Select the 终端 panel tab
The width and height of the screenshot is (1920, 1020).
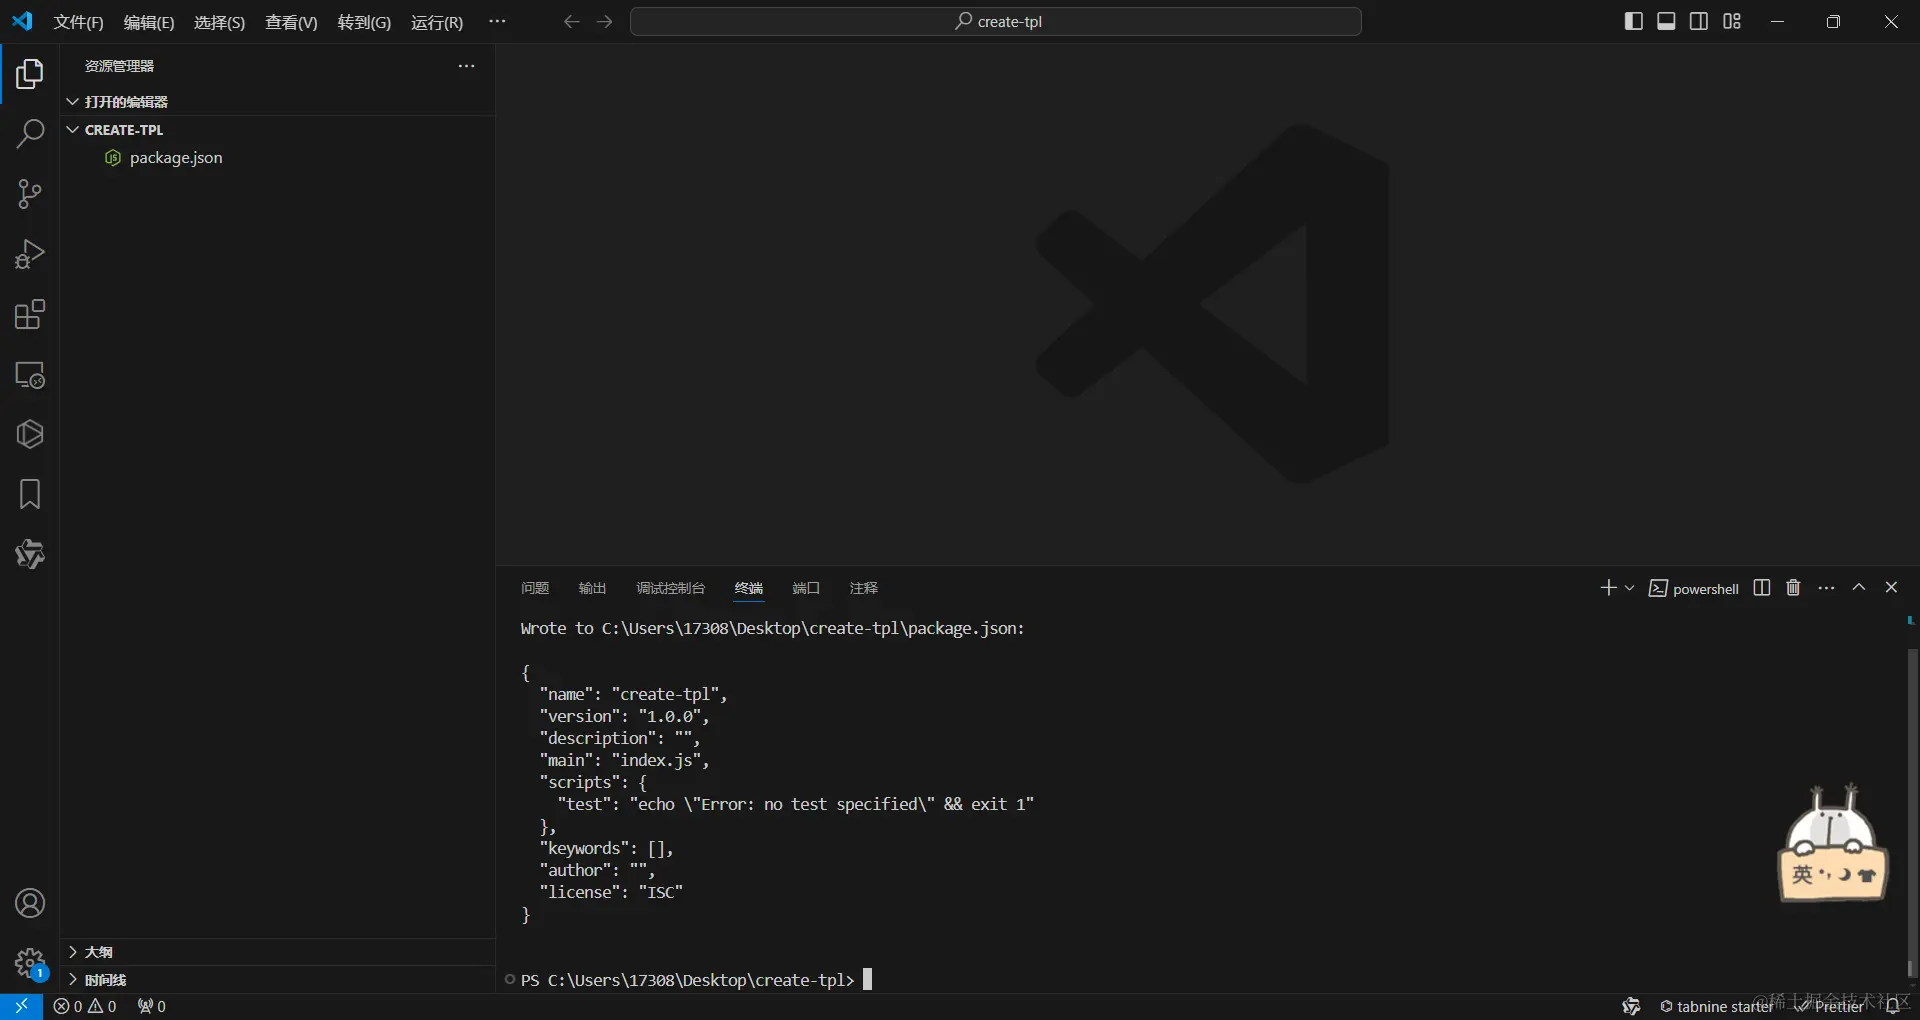[749, 588]
